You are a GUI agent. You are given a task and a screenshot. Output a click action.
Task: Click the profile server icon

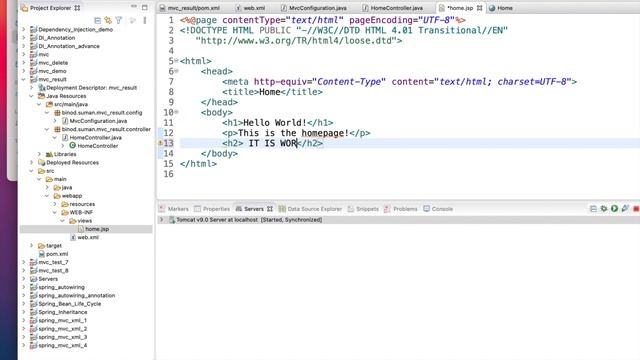click(x=625, y=209)
